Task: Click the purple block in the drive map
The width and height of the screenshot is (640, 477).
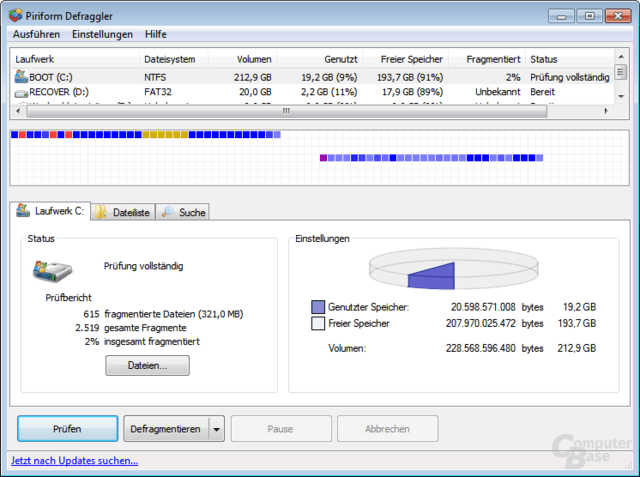Action: pyautogui.click(x=324, y=158)
